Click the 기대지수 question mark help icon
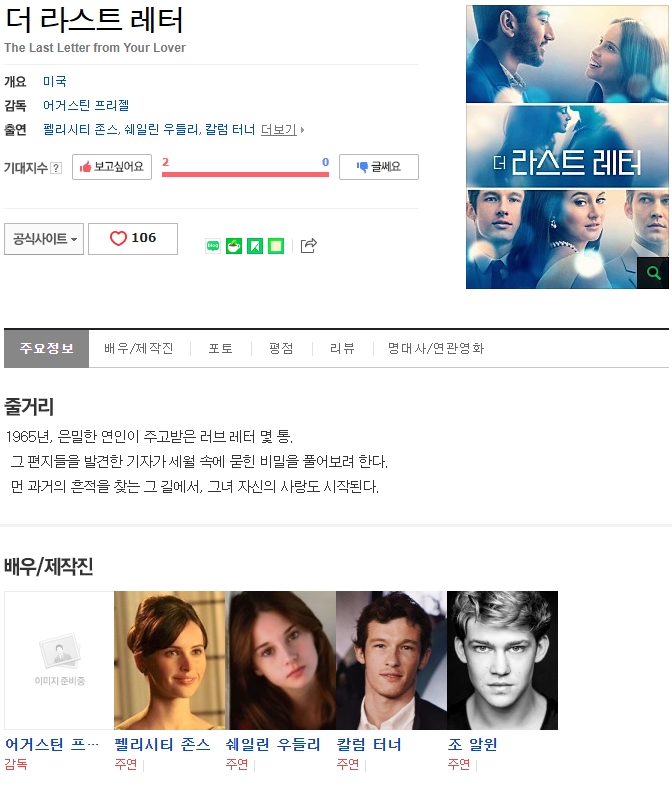Image resolution: width=672 pixels, height=786 pixels. [57, 168]
